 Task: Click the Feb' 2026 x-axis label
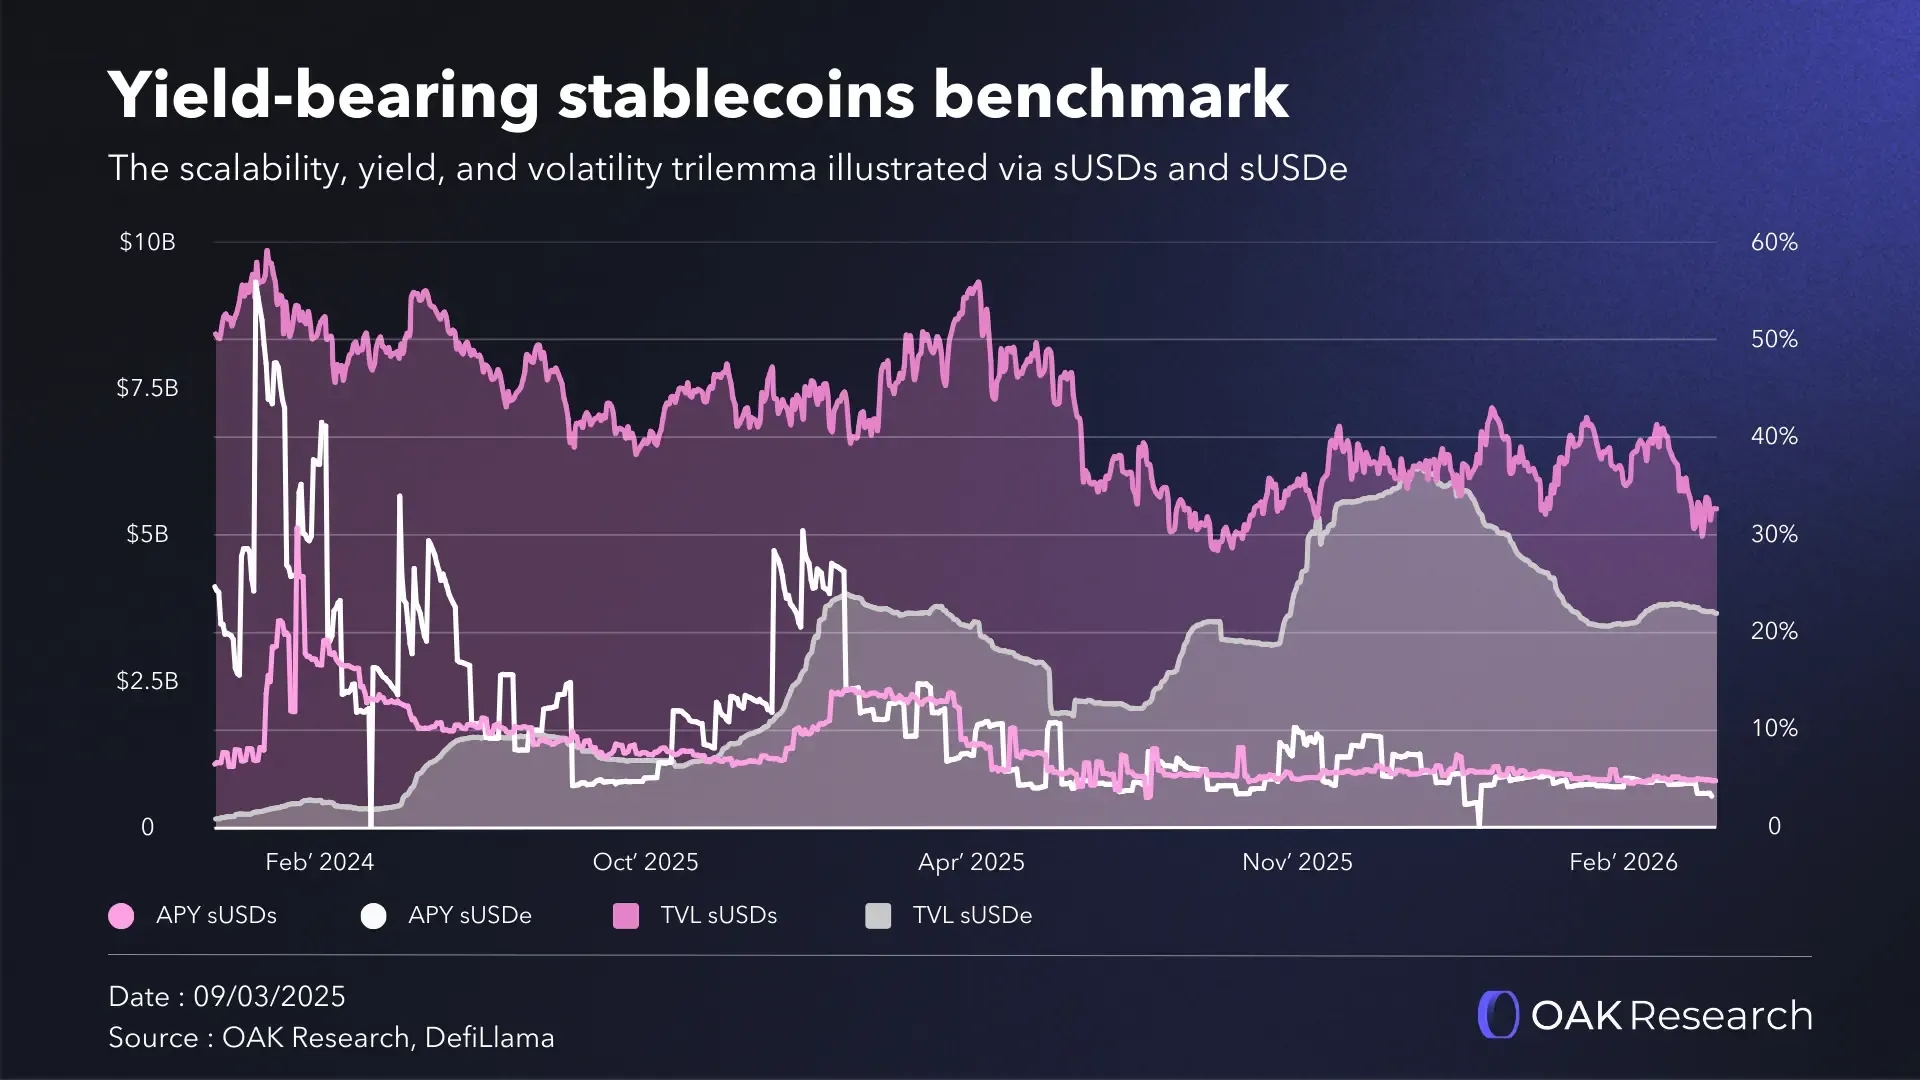point(1623,862)
